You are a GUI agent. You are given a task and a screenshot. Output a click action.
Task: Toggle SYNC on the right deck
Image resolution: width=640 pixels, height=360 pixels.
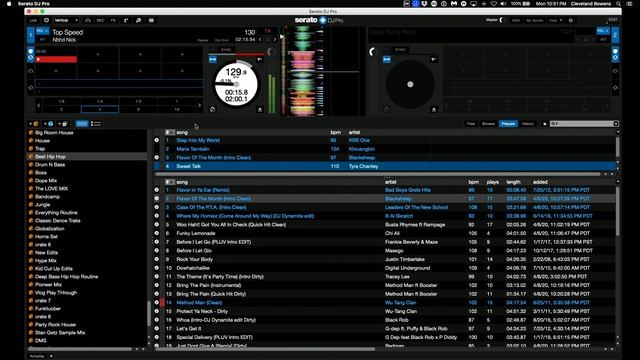click(x=400, y=50)
